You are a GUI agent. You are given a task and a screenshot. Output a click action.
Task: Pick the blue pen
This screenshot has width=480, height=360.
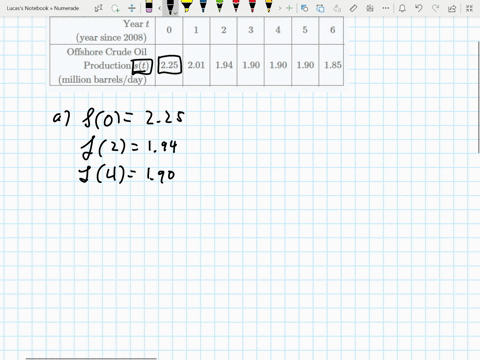pos(203,6)
